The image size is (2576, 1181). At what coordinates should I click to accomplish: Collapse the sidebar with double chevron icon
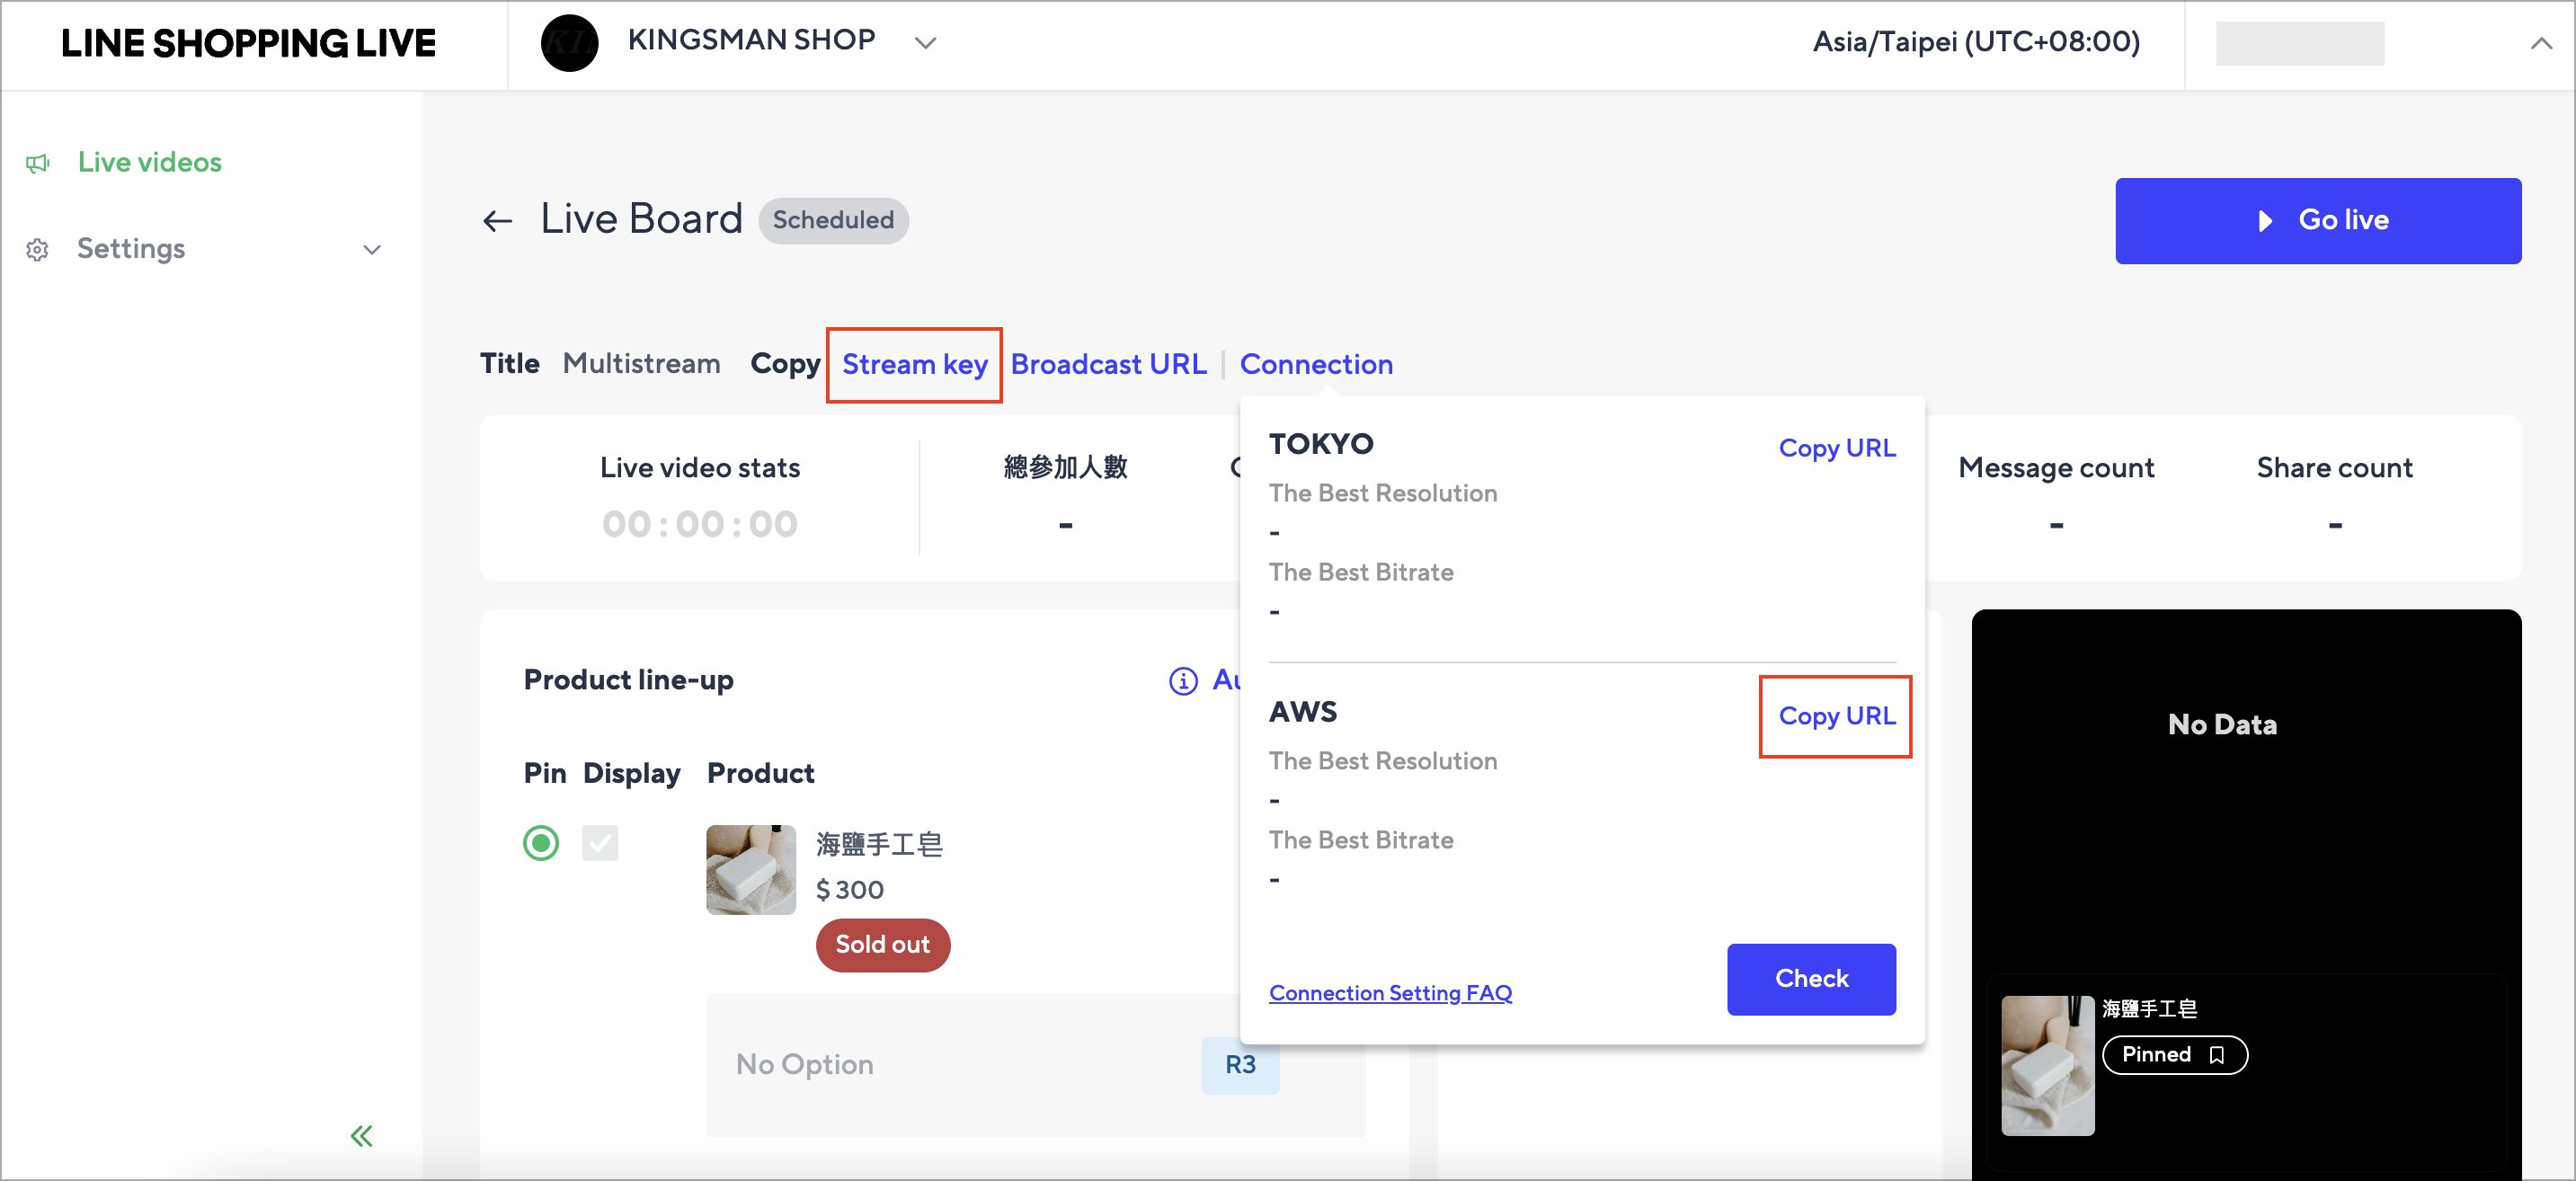tap(361, 1136)
